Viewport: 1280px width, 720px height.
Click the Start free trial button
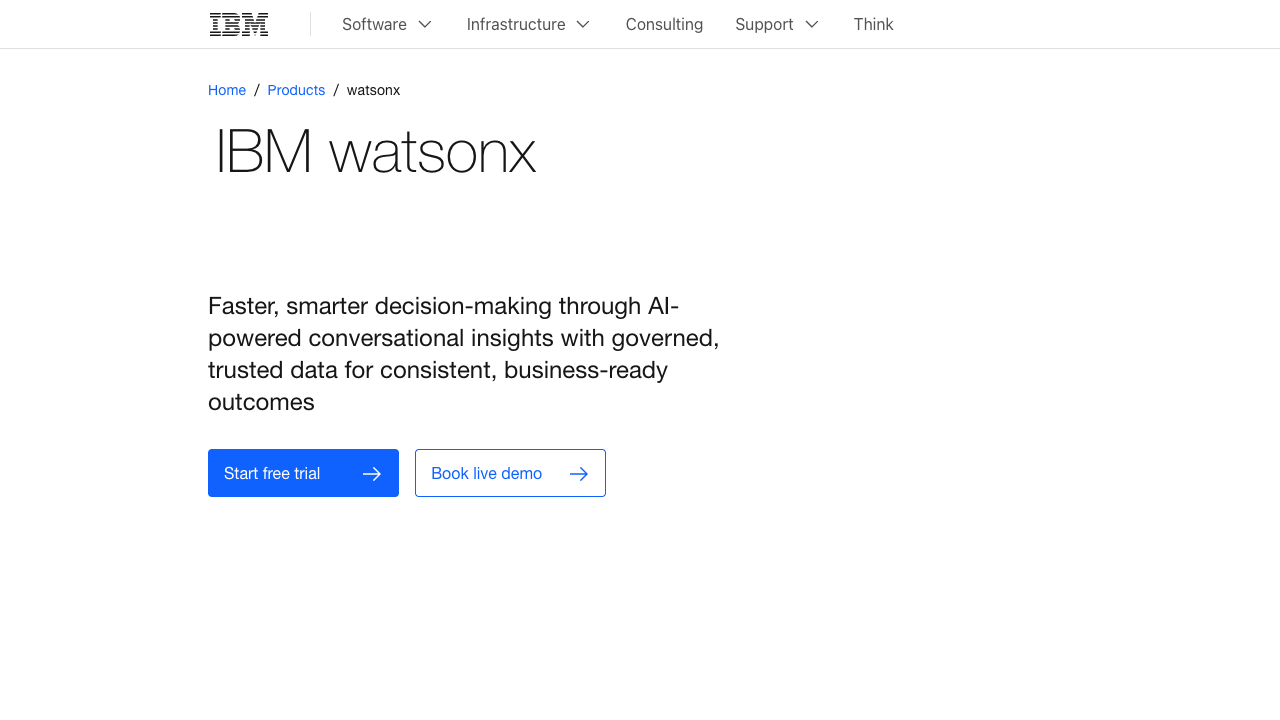click(303, 473)
